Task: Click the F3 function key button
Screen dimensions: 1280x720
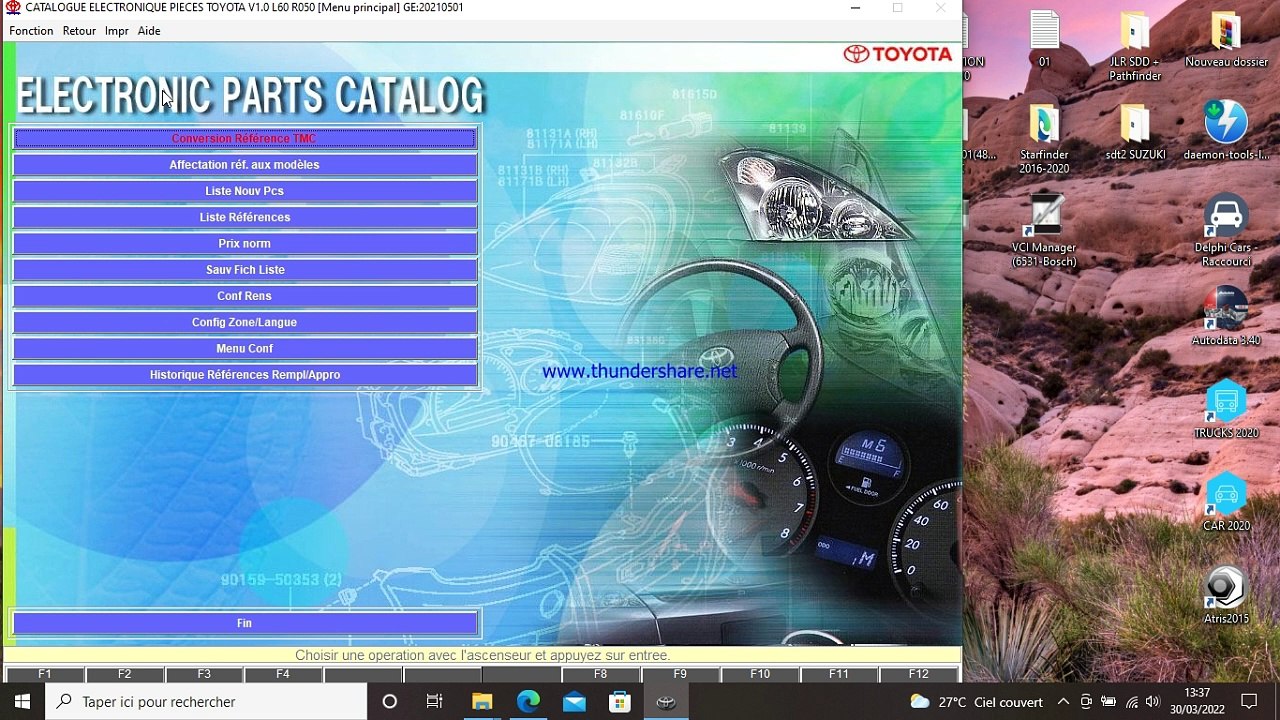Action: pos(204,674)
